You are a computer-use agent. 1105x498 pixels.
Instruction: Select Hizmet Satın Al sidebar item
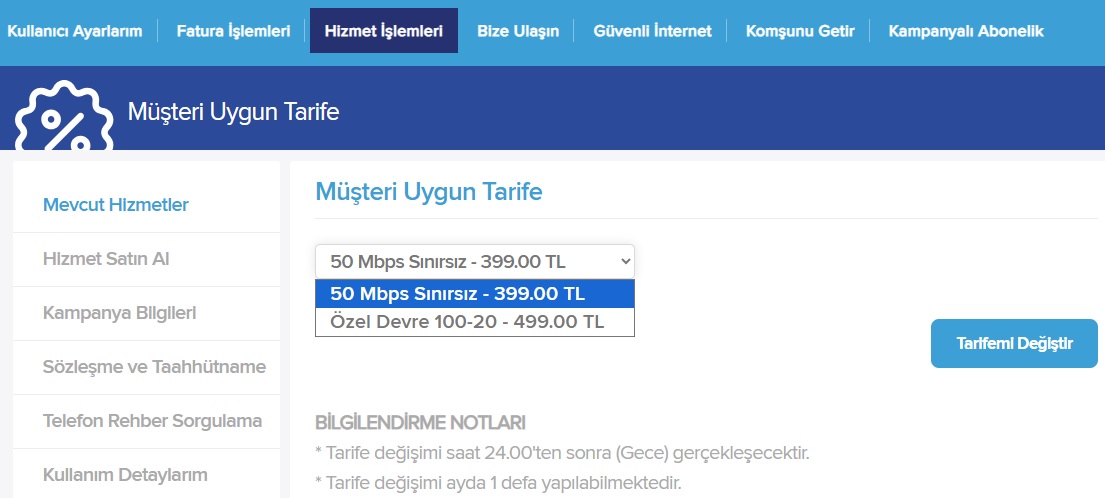[x=106, y=259]
